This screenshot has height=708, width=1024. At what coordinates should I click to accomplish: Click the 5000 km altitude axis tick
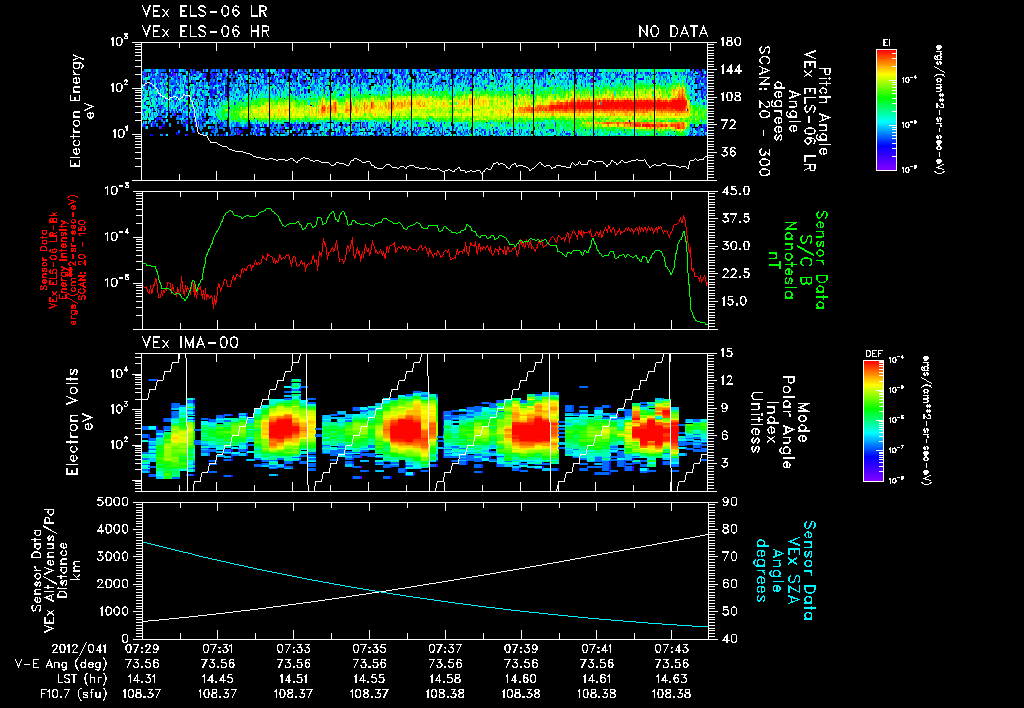click(x=114, y=502)
